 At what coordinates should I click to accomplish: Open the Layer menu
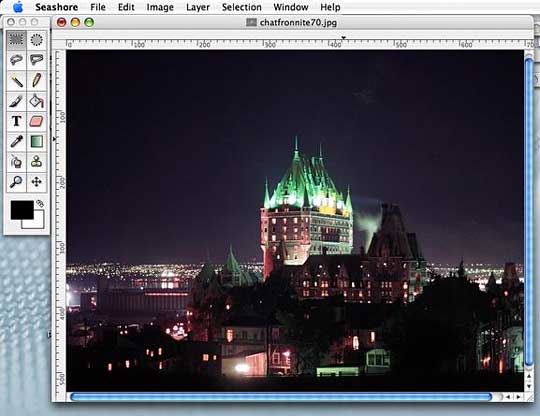coord(198,7)
